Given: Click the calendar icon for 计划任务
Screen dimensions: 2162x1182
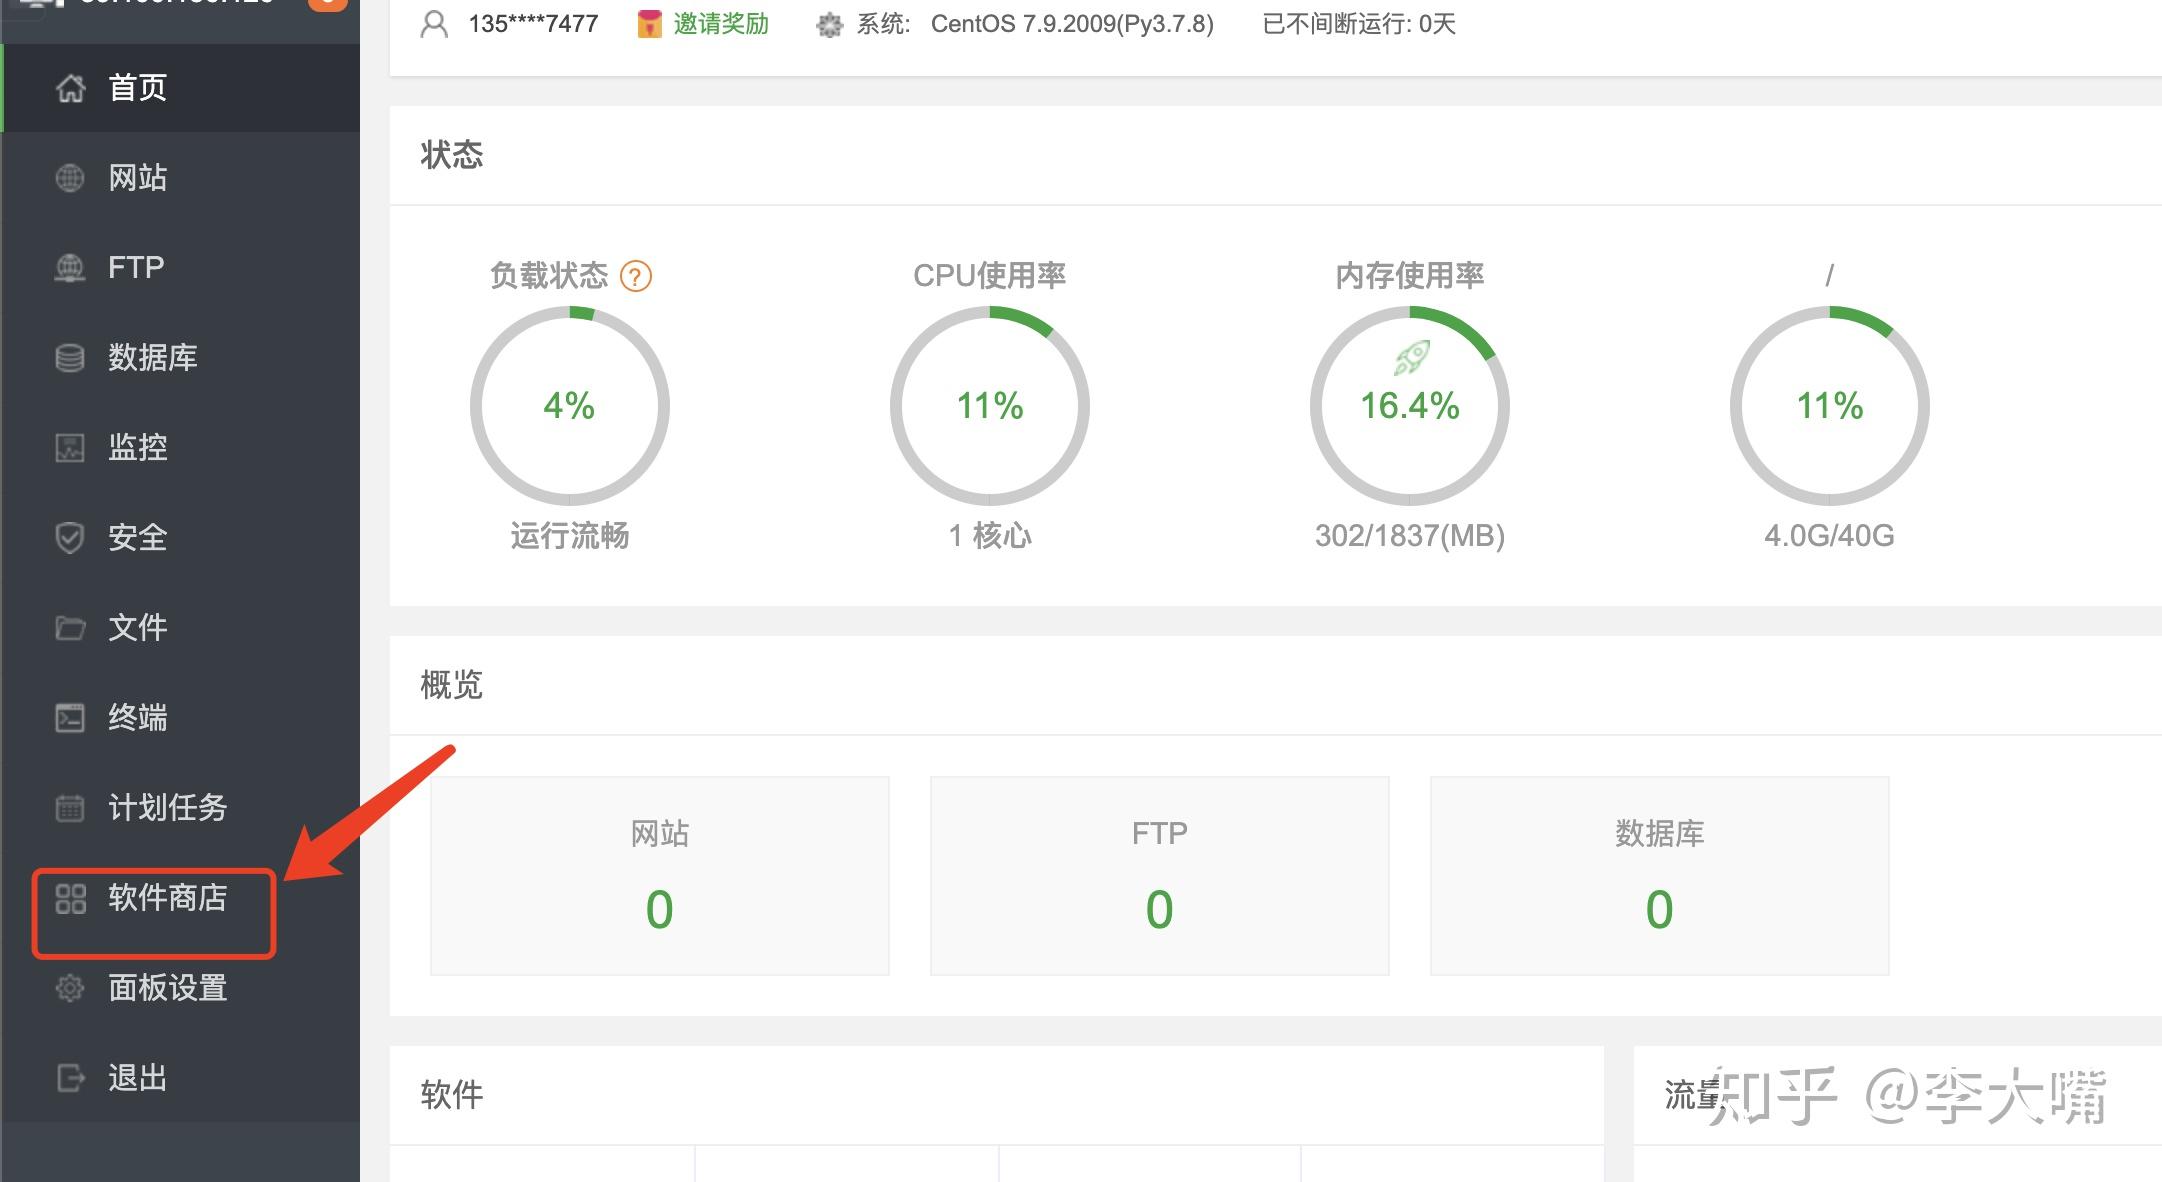Looking at the screenshot, I should point(70,808).
